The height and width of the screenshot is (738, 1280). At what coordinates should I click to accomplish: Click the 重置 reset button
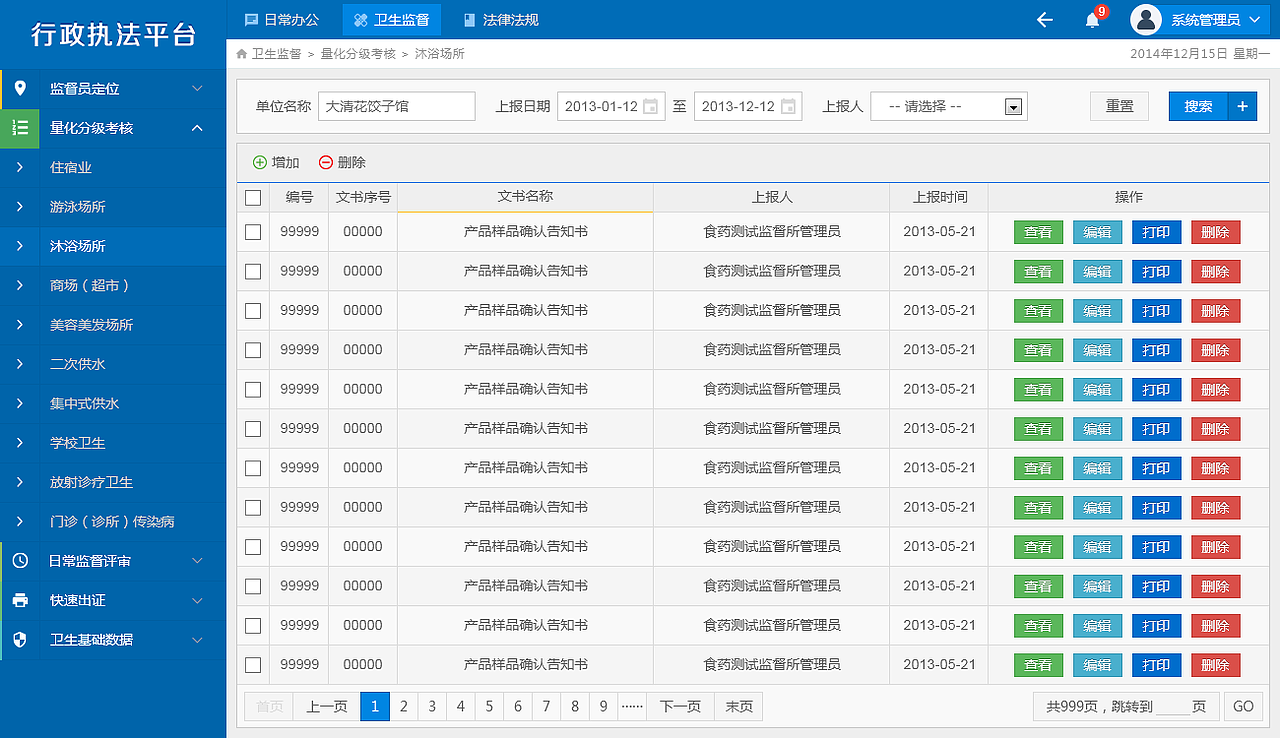[x=1119, y=105]
